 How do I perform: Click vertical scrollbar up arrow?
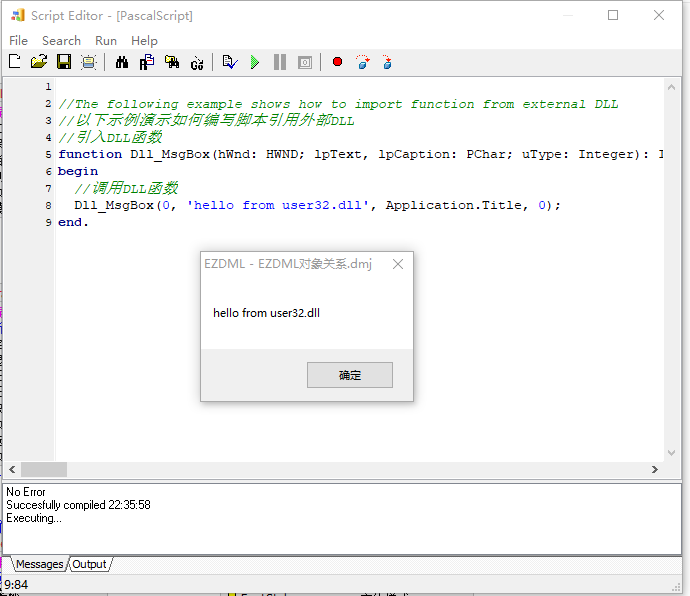(x=672, y=87)
